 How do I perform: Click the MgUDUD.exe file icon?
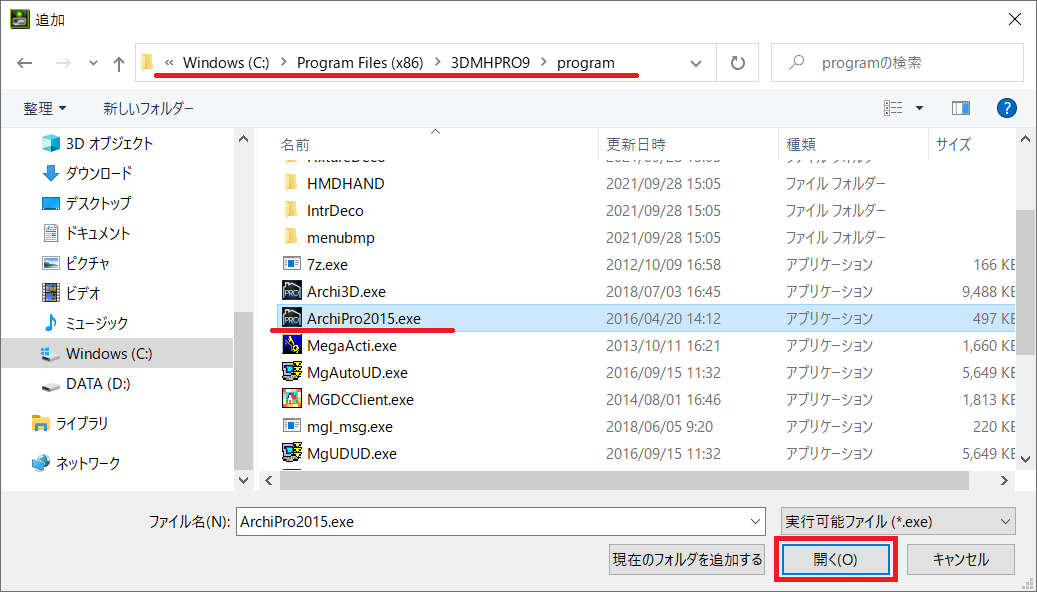pos(292,453)
